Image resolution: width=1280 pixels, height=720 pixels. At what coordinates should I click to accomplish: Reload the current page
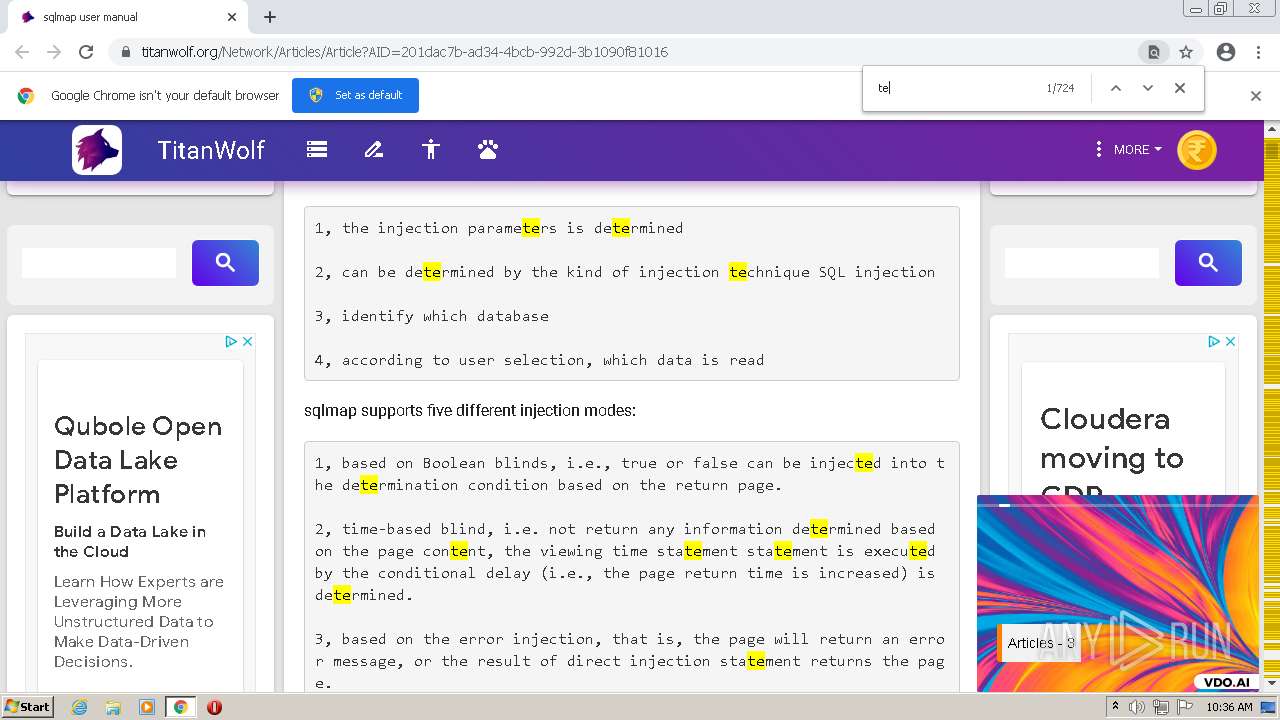pyautogui.click(x=86, y=52)
